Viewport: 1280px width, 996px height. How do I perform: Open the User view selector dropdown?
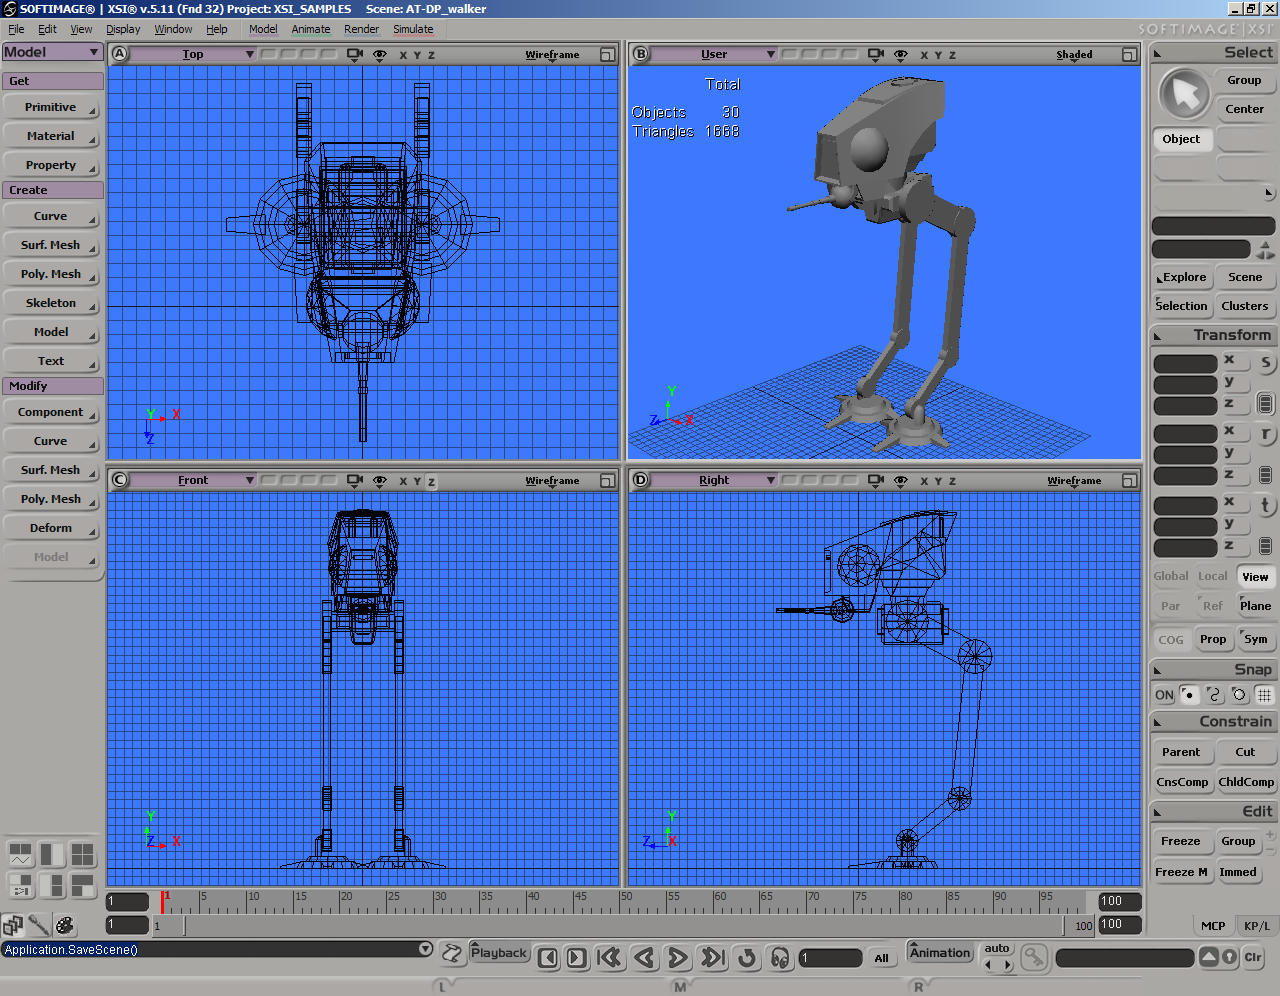click(714, 55)
